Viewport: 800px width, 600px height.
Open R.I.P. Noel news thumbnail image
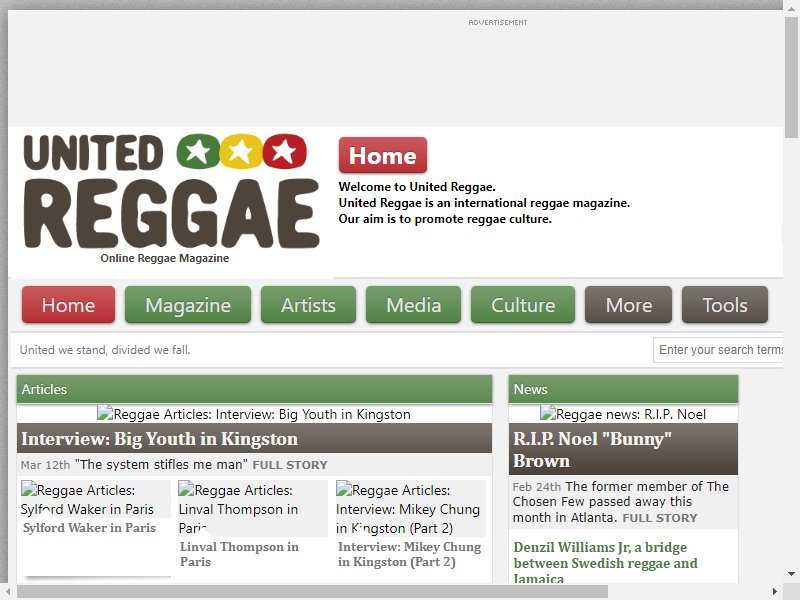click(x=623, y=414)
